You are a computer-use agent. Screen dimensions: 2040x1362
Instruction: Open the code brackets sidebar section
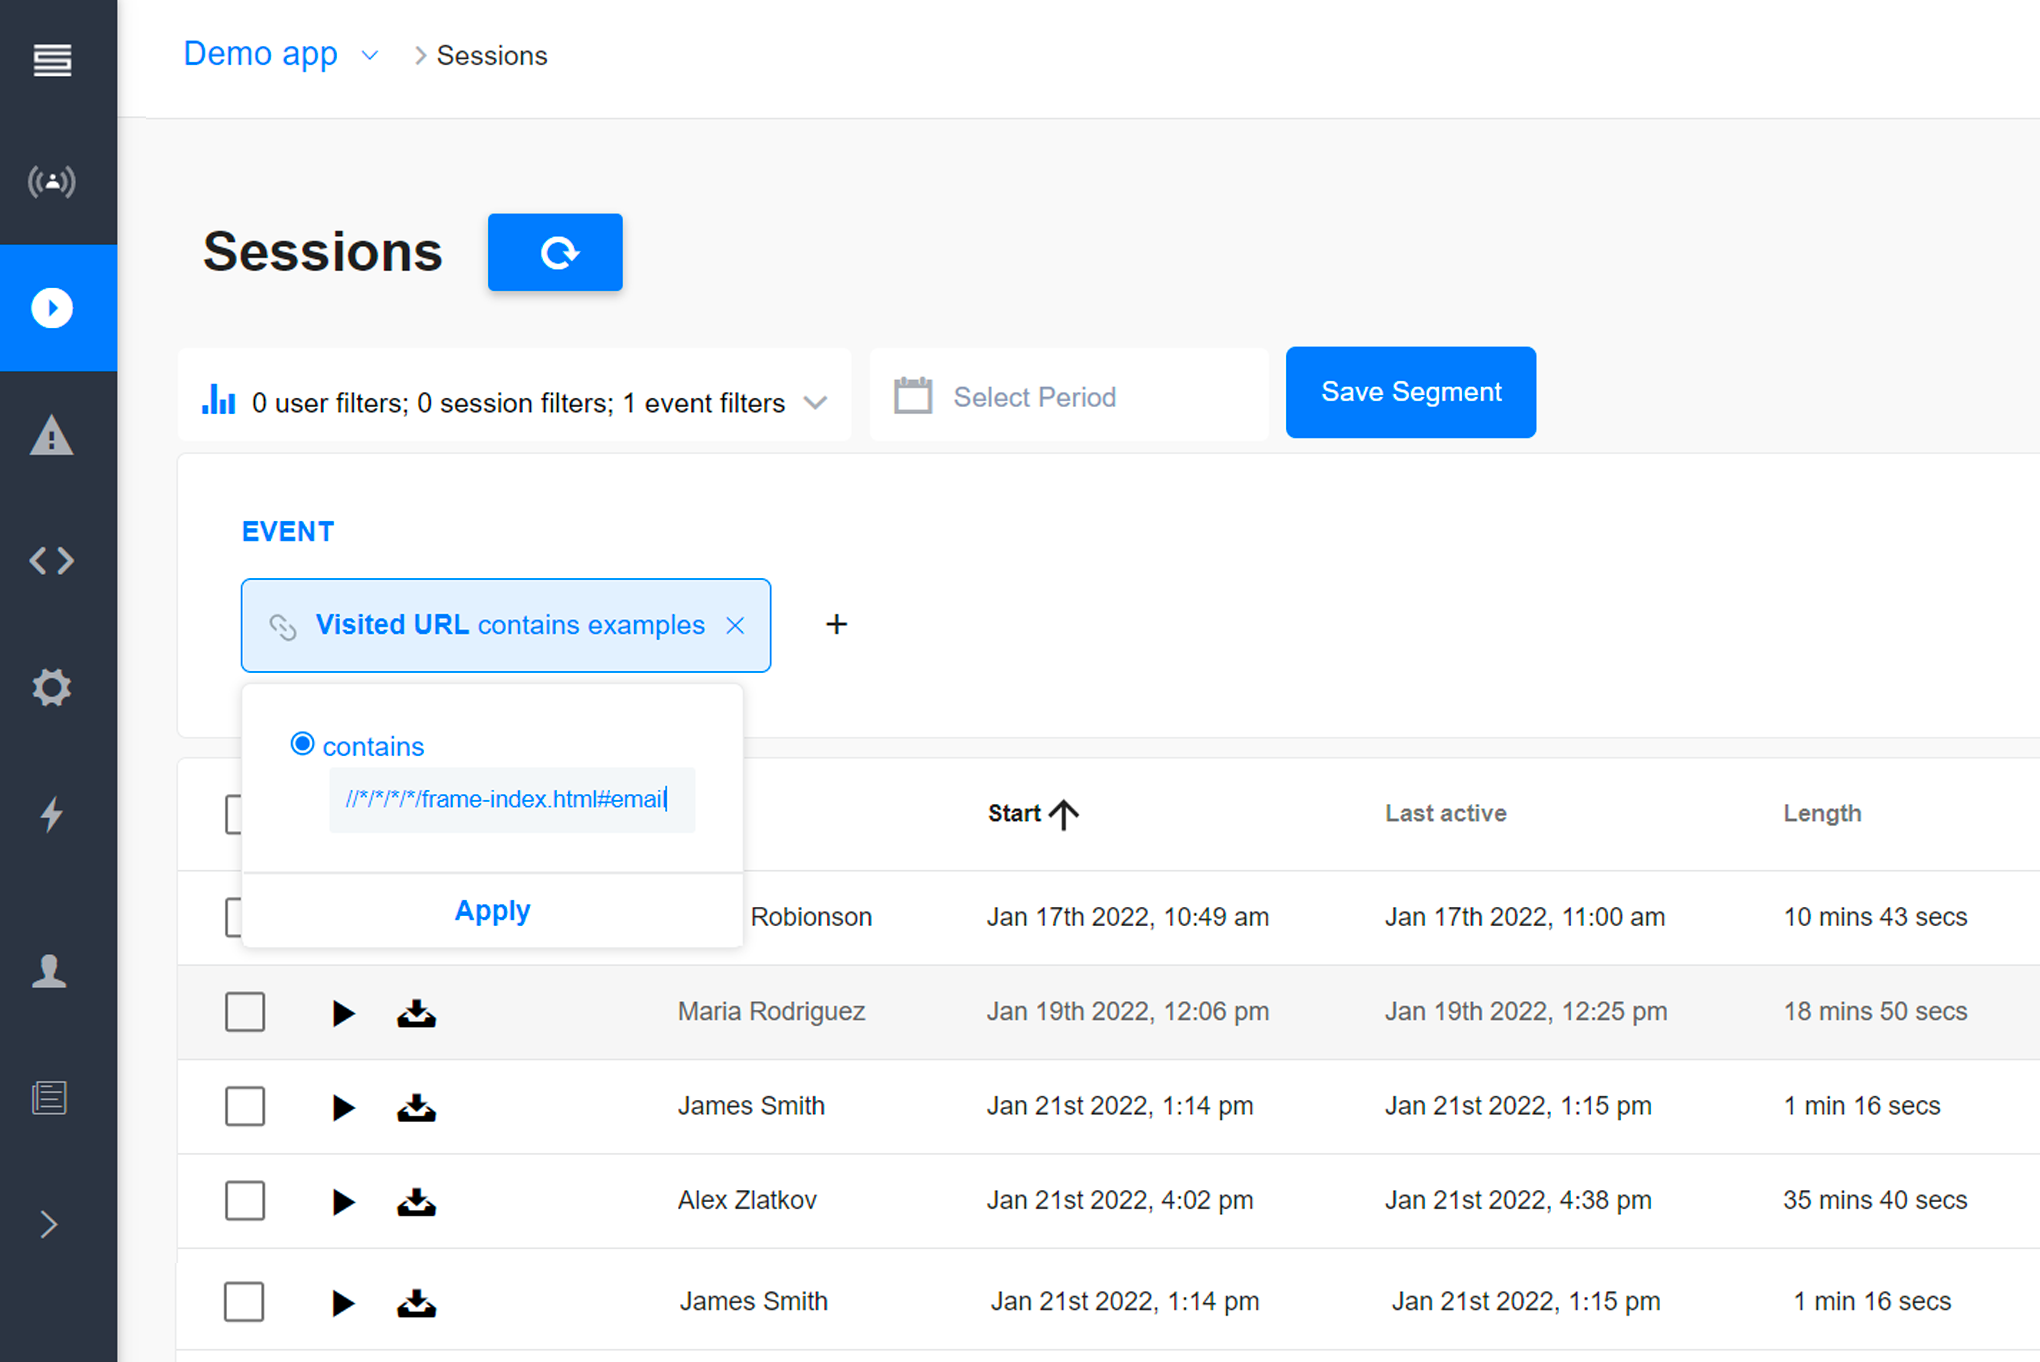[52, 561]
